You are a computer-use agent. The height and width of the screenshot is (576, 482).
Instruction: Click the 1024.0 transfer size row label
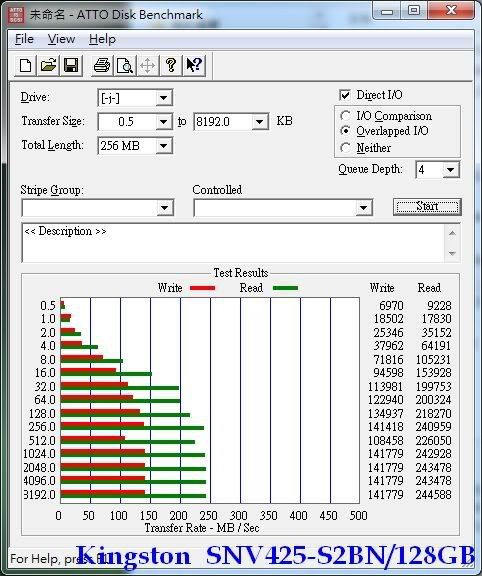click(39, 454)
